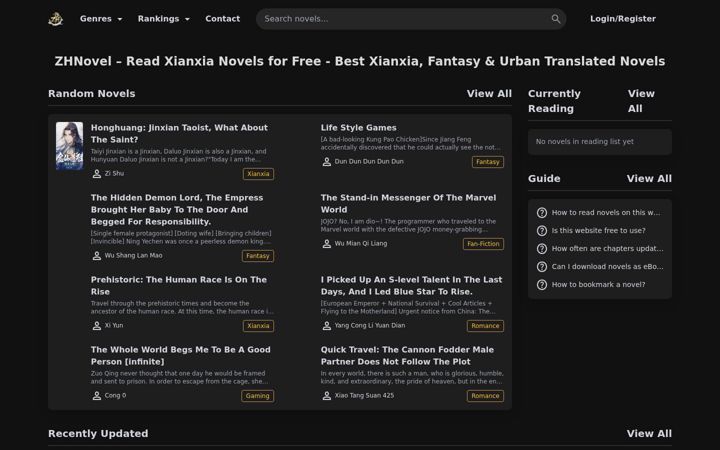Click the Gaming genre tag
Viewport: 720px width, 450px height.
tap(258, 396)
